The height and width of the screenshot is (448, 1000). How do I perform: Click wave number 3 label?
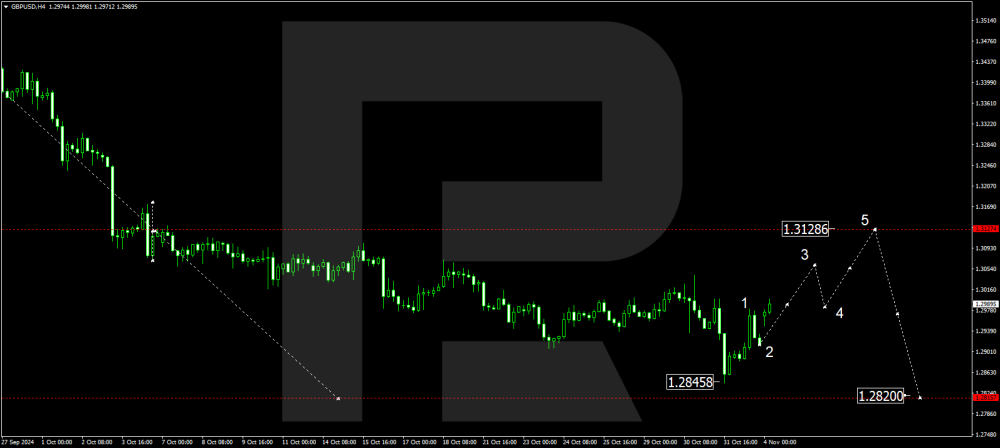coord(804,255)
